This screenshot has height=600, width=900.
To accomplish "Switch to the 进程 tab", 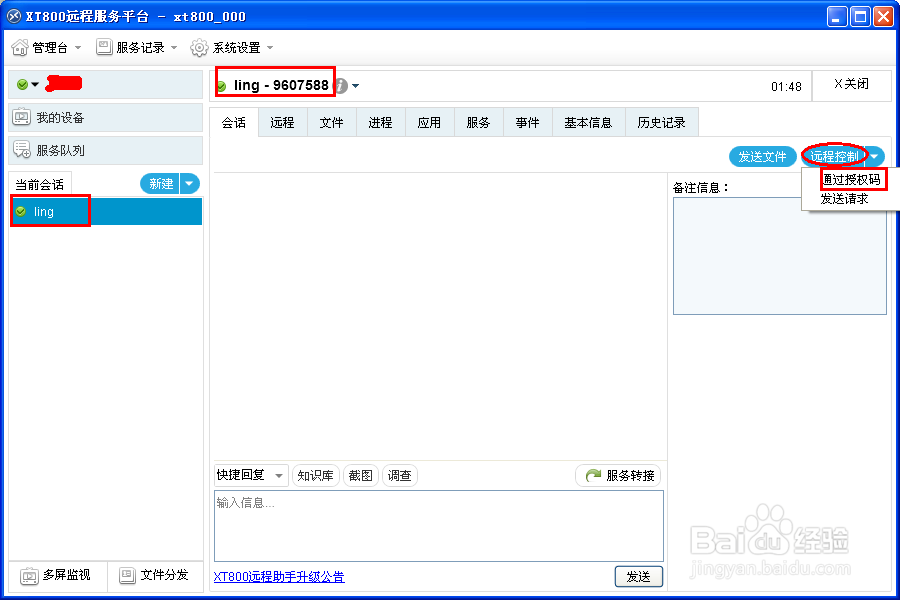I will [380, 121].
